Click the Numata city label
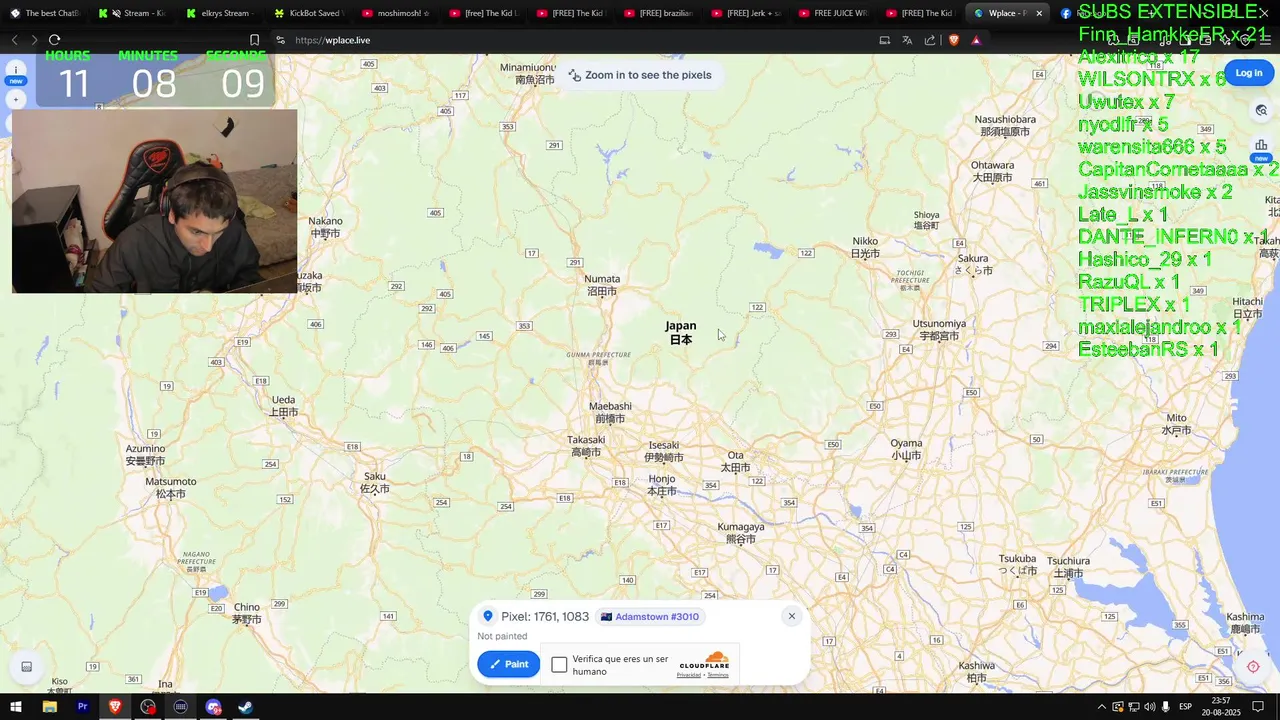Screen dimensions: 1280x720 click(602, 285)
